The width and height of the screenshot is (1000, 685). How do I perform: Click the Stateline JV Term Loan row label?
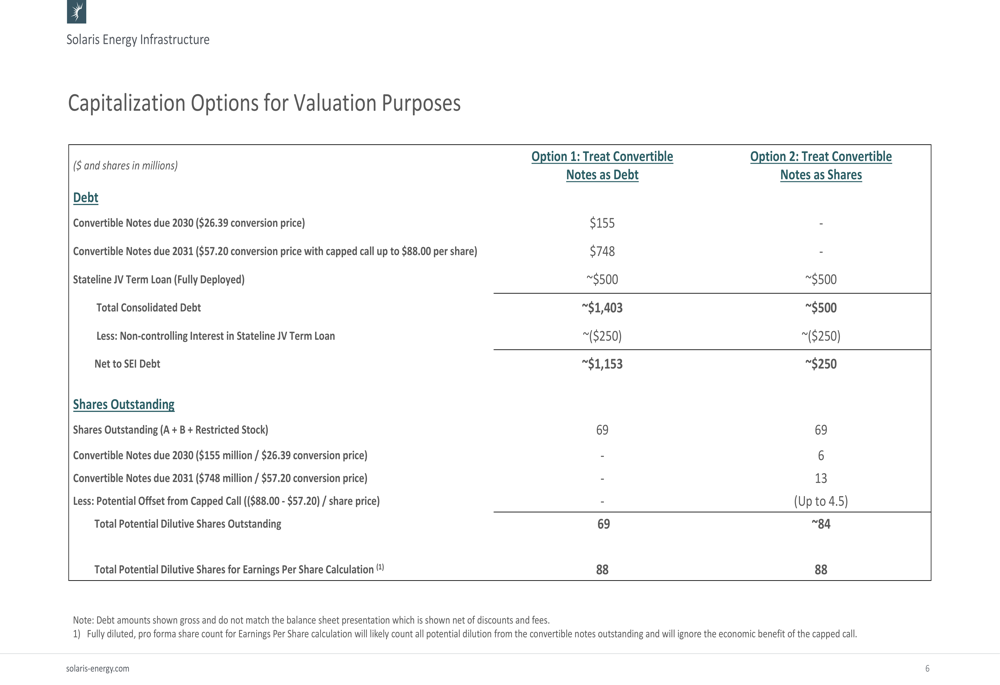tap(159, 279)
